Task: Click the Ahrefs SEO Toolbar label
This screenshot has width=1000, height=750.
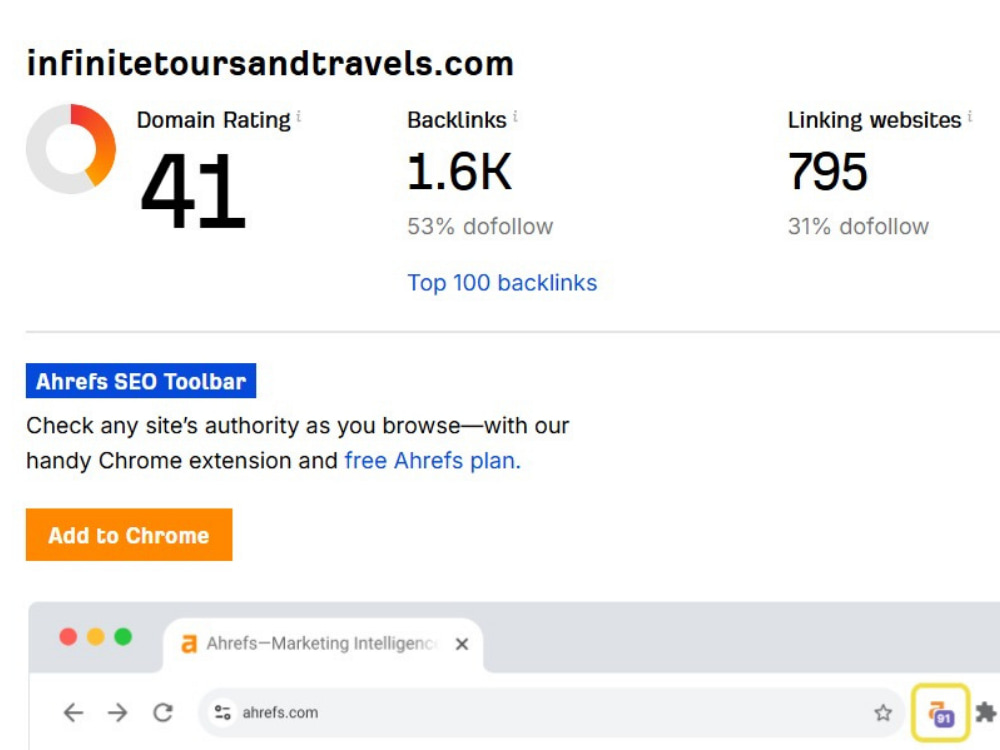Action: (141, 381)
